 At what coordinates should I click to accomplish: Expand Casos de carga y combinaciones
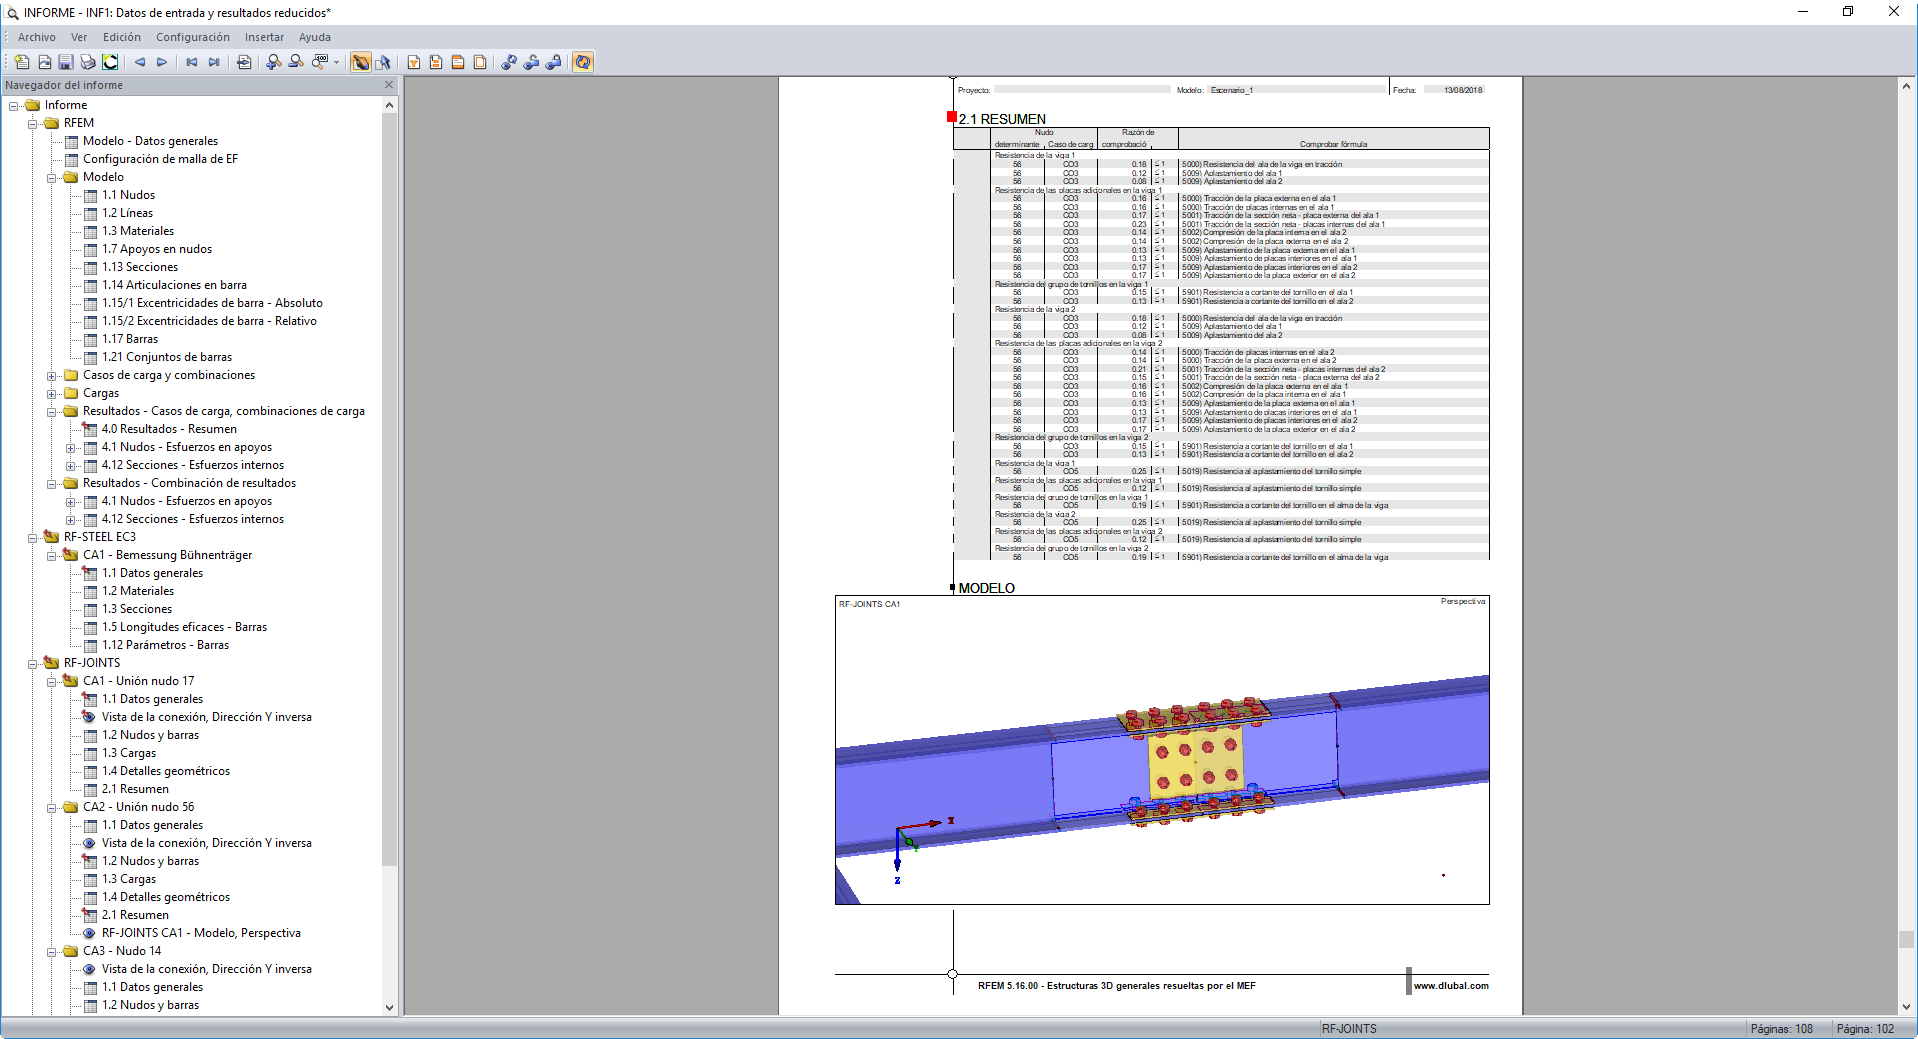52,376
